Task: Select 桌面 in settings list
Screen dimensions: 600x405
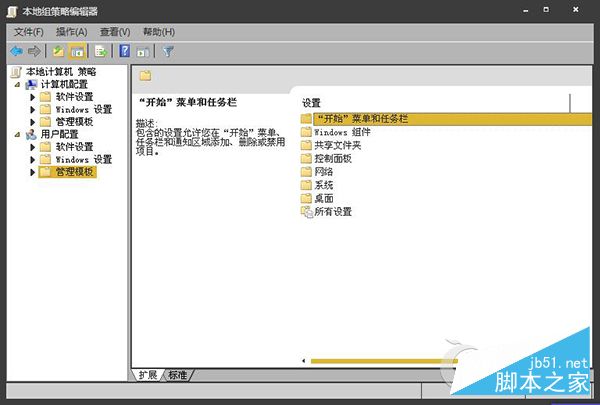Action: 323,198
